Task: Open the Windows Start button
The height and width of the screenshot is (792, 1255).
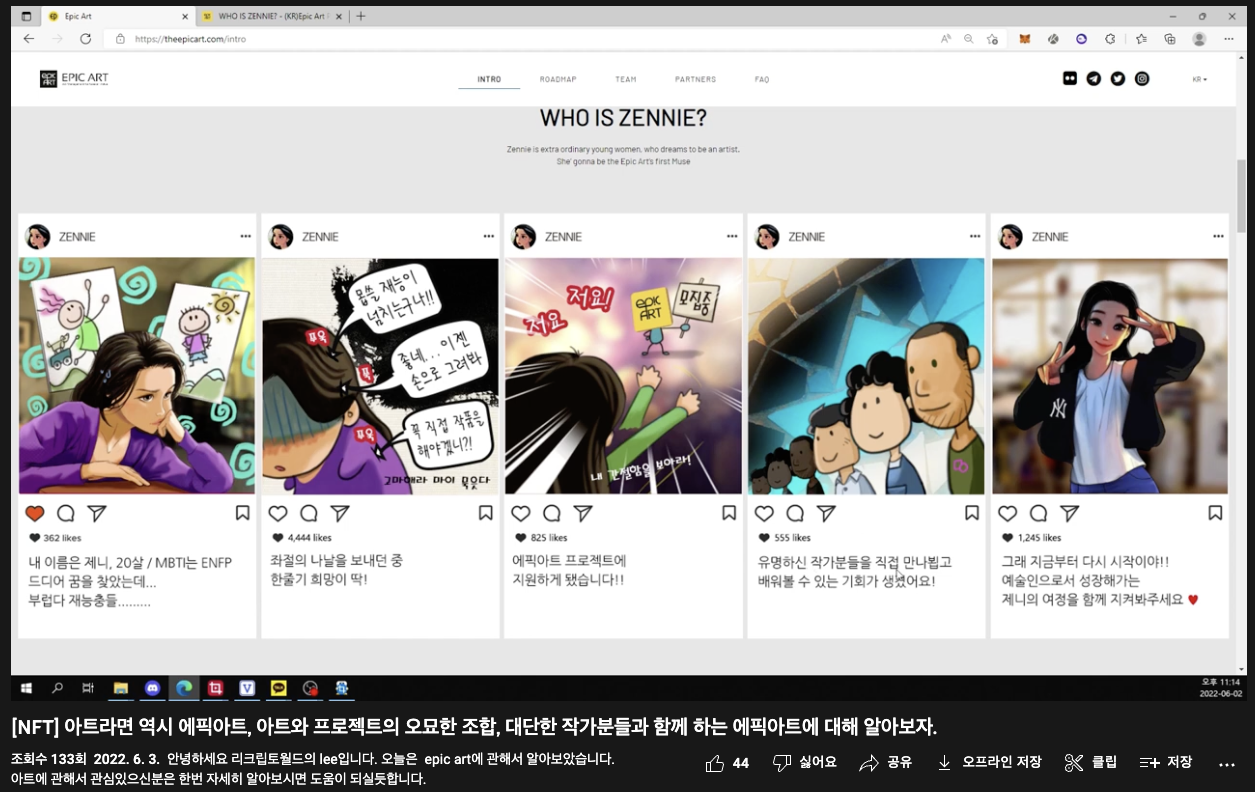Action: 27,688
